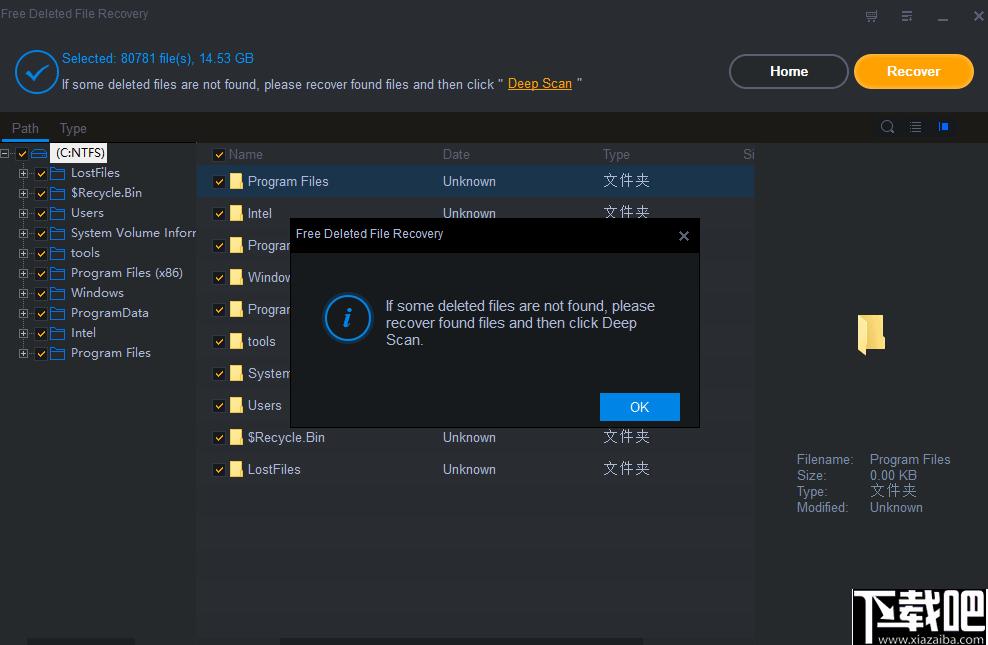The width and height of the screenshot is (988, 645).
Task: Click the $Recycle.Bin folder icon in tree
Action: (x=57, y=193)
